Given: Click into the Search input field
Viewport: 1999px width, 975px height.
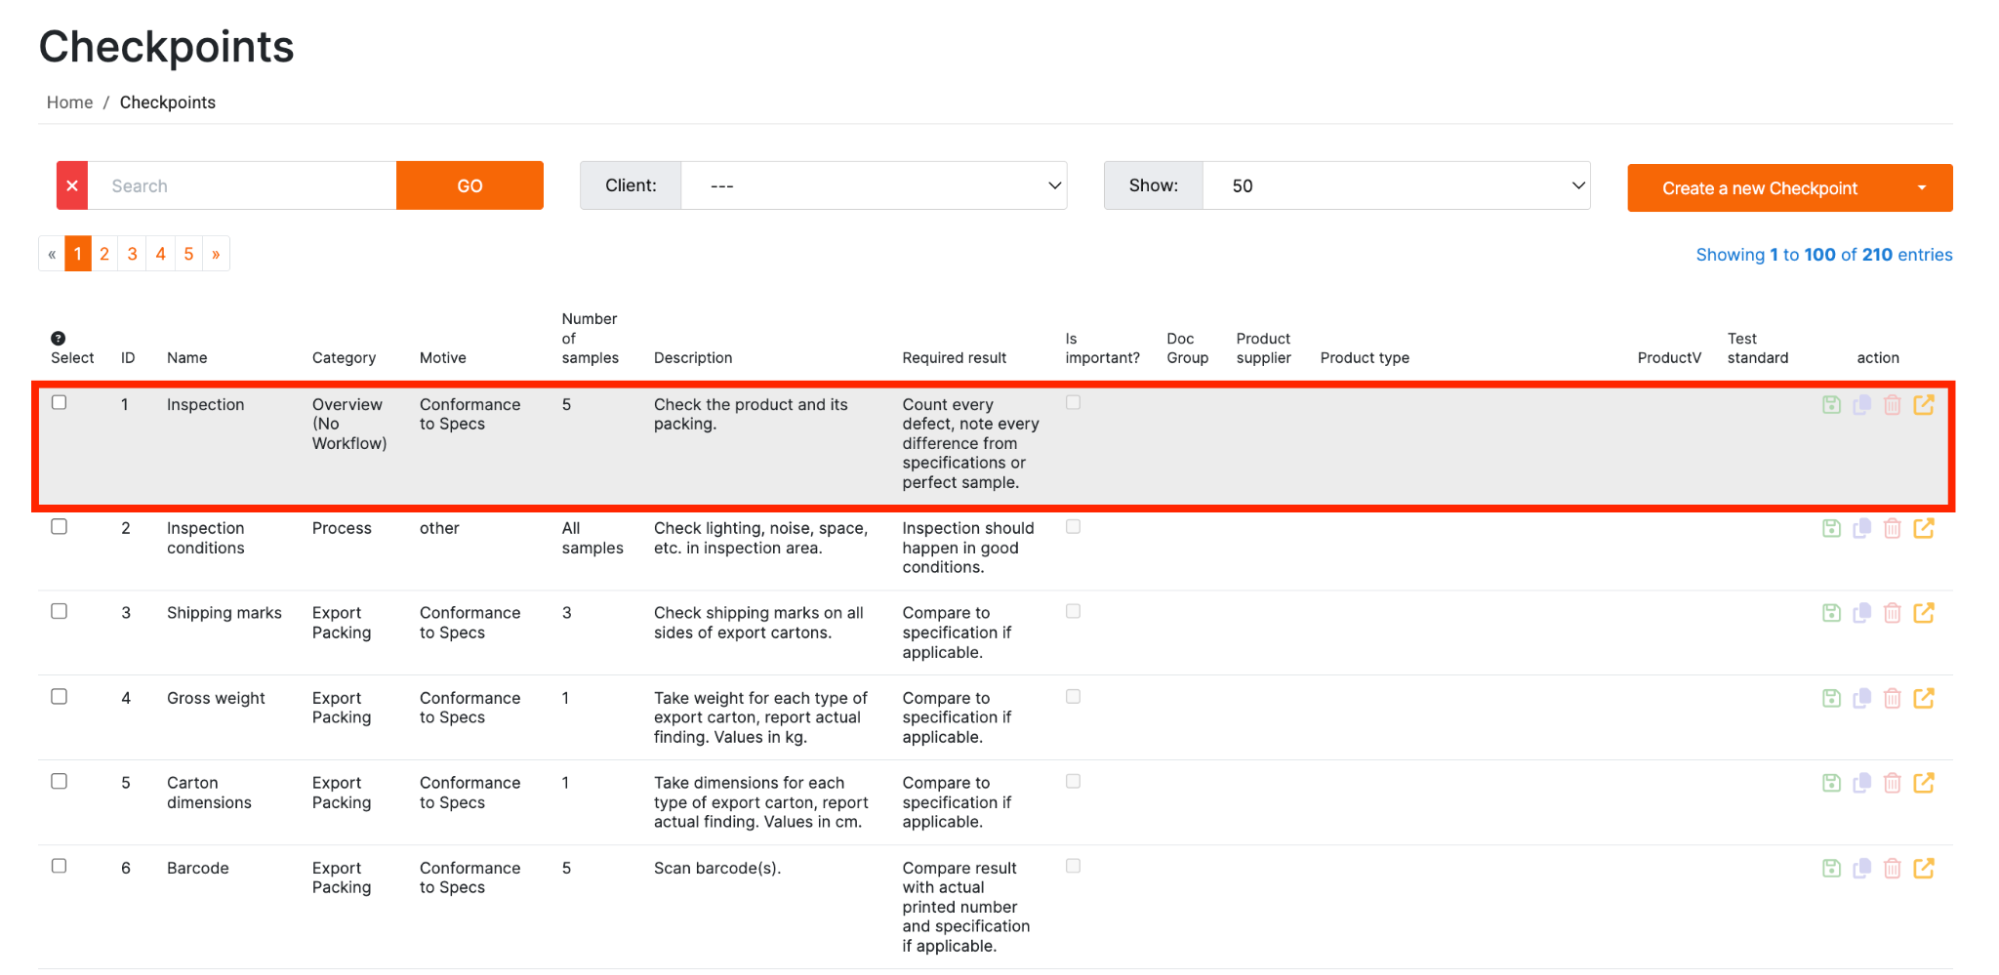Looking at the screenshot, I should (x=242, y=186).
